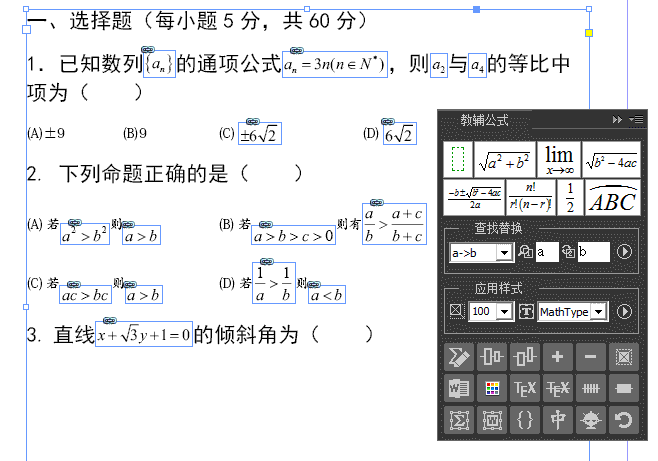Insert the square root a²+b² formula template
This screenshot has height=461, width=658.
504,160
